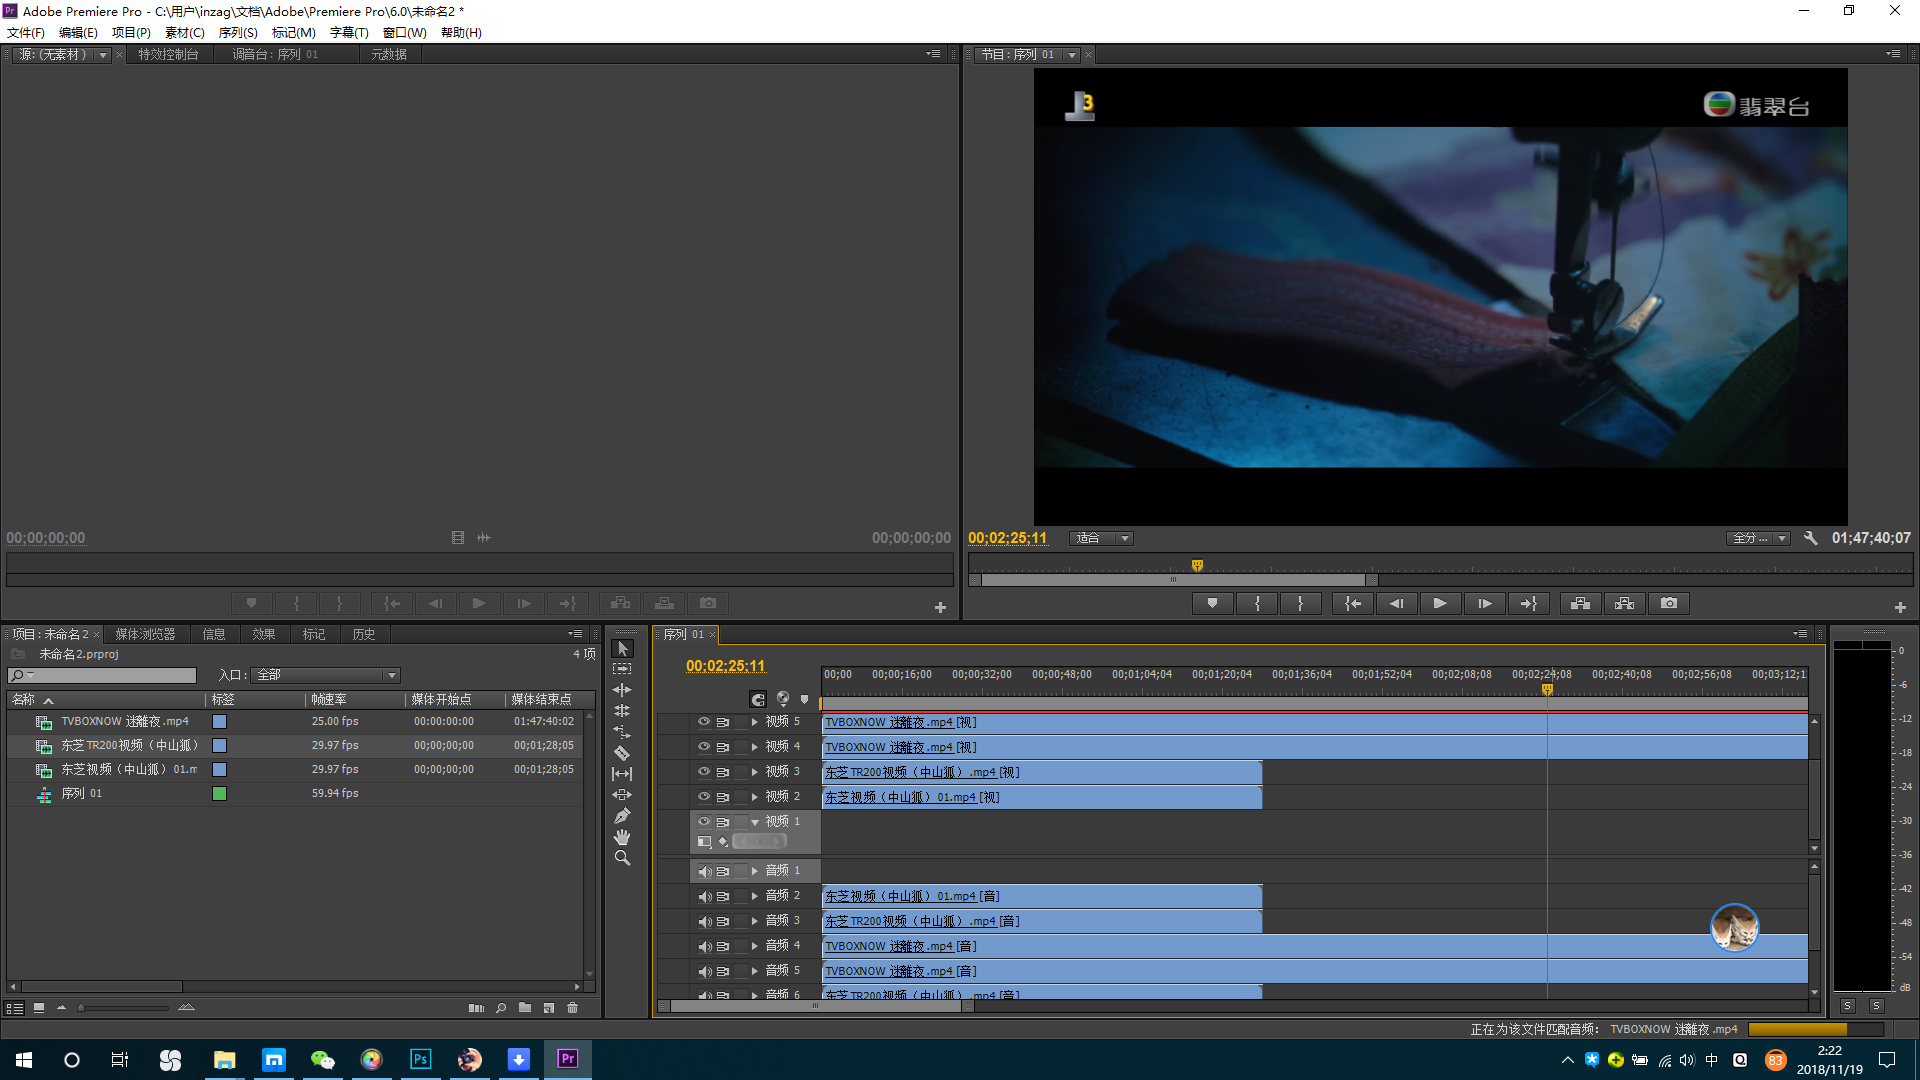Mark Out point in program monitor

tap(1300, 603)
